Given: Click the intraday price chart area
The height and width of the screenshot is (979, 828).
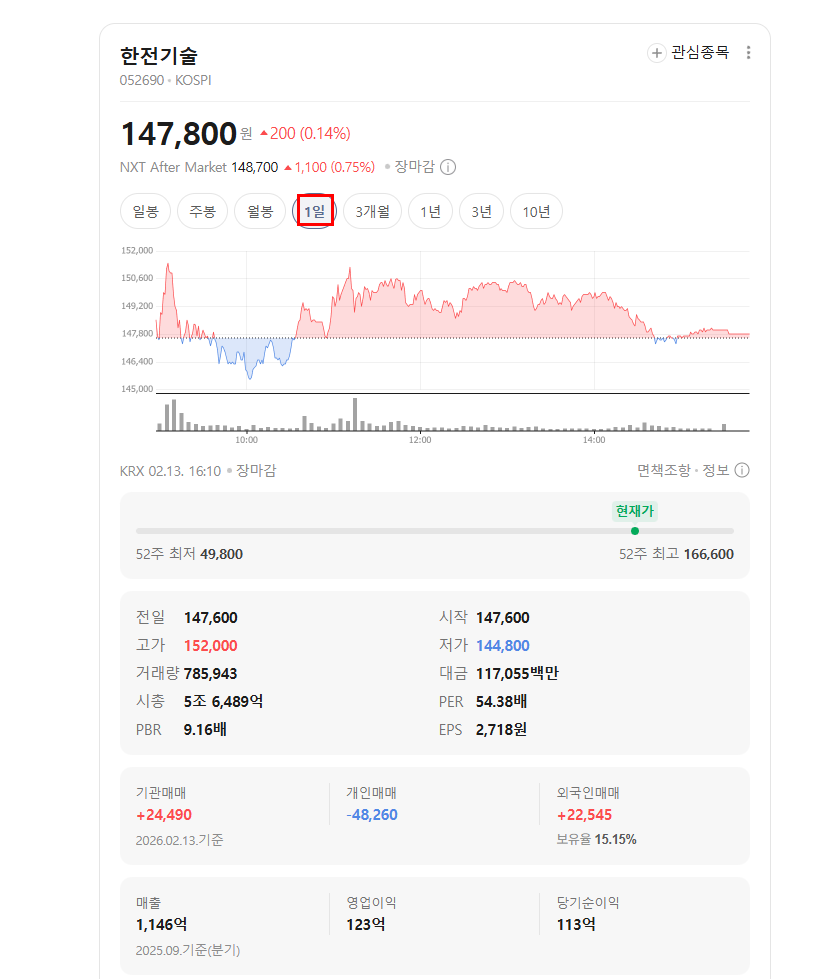Looking at the screenshot, I should (x=453, y=320).
